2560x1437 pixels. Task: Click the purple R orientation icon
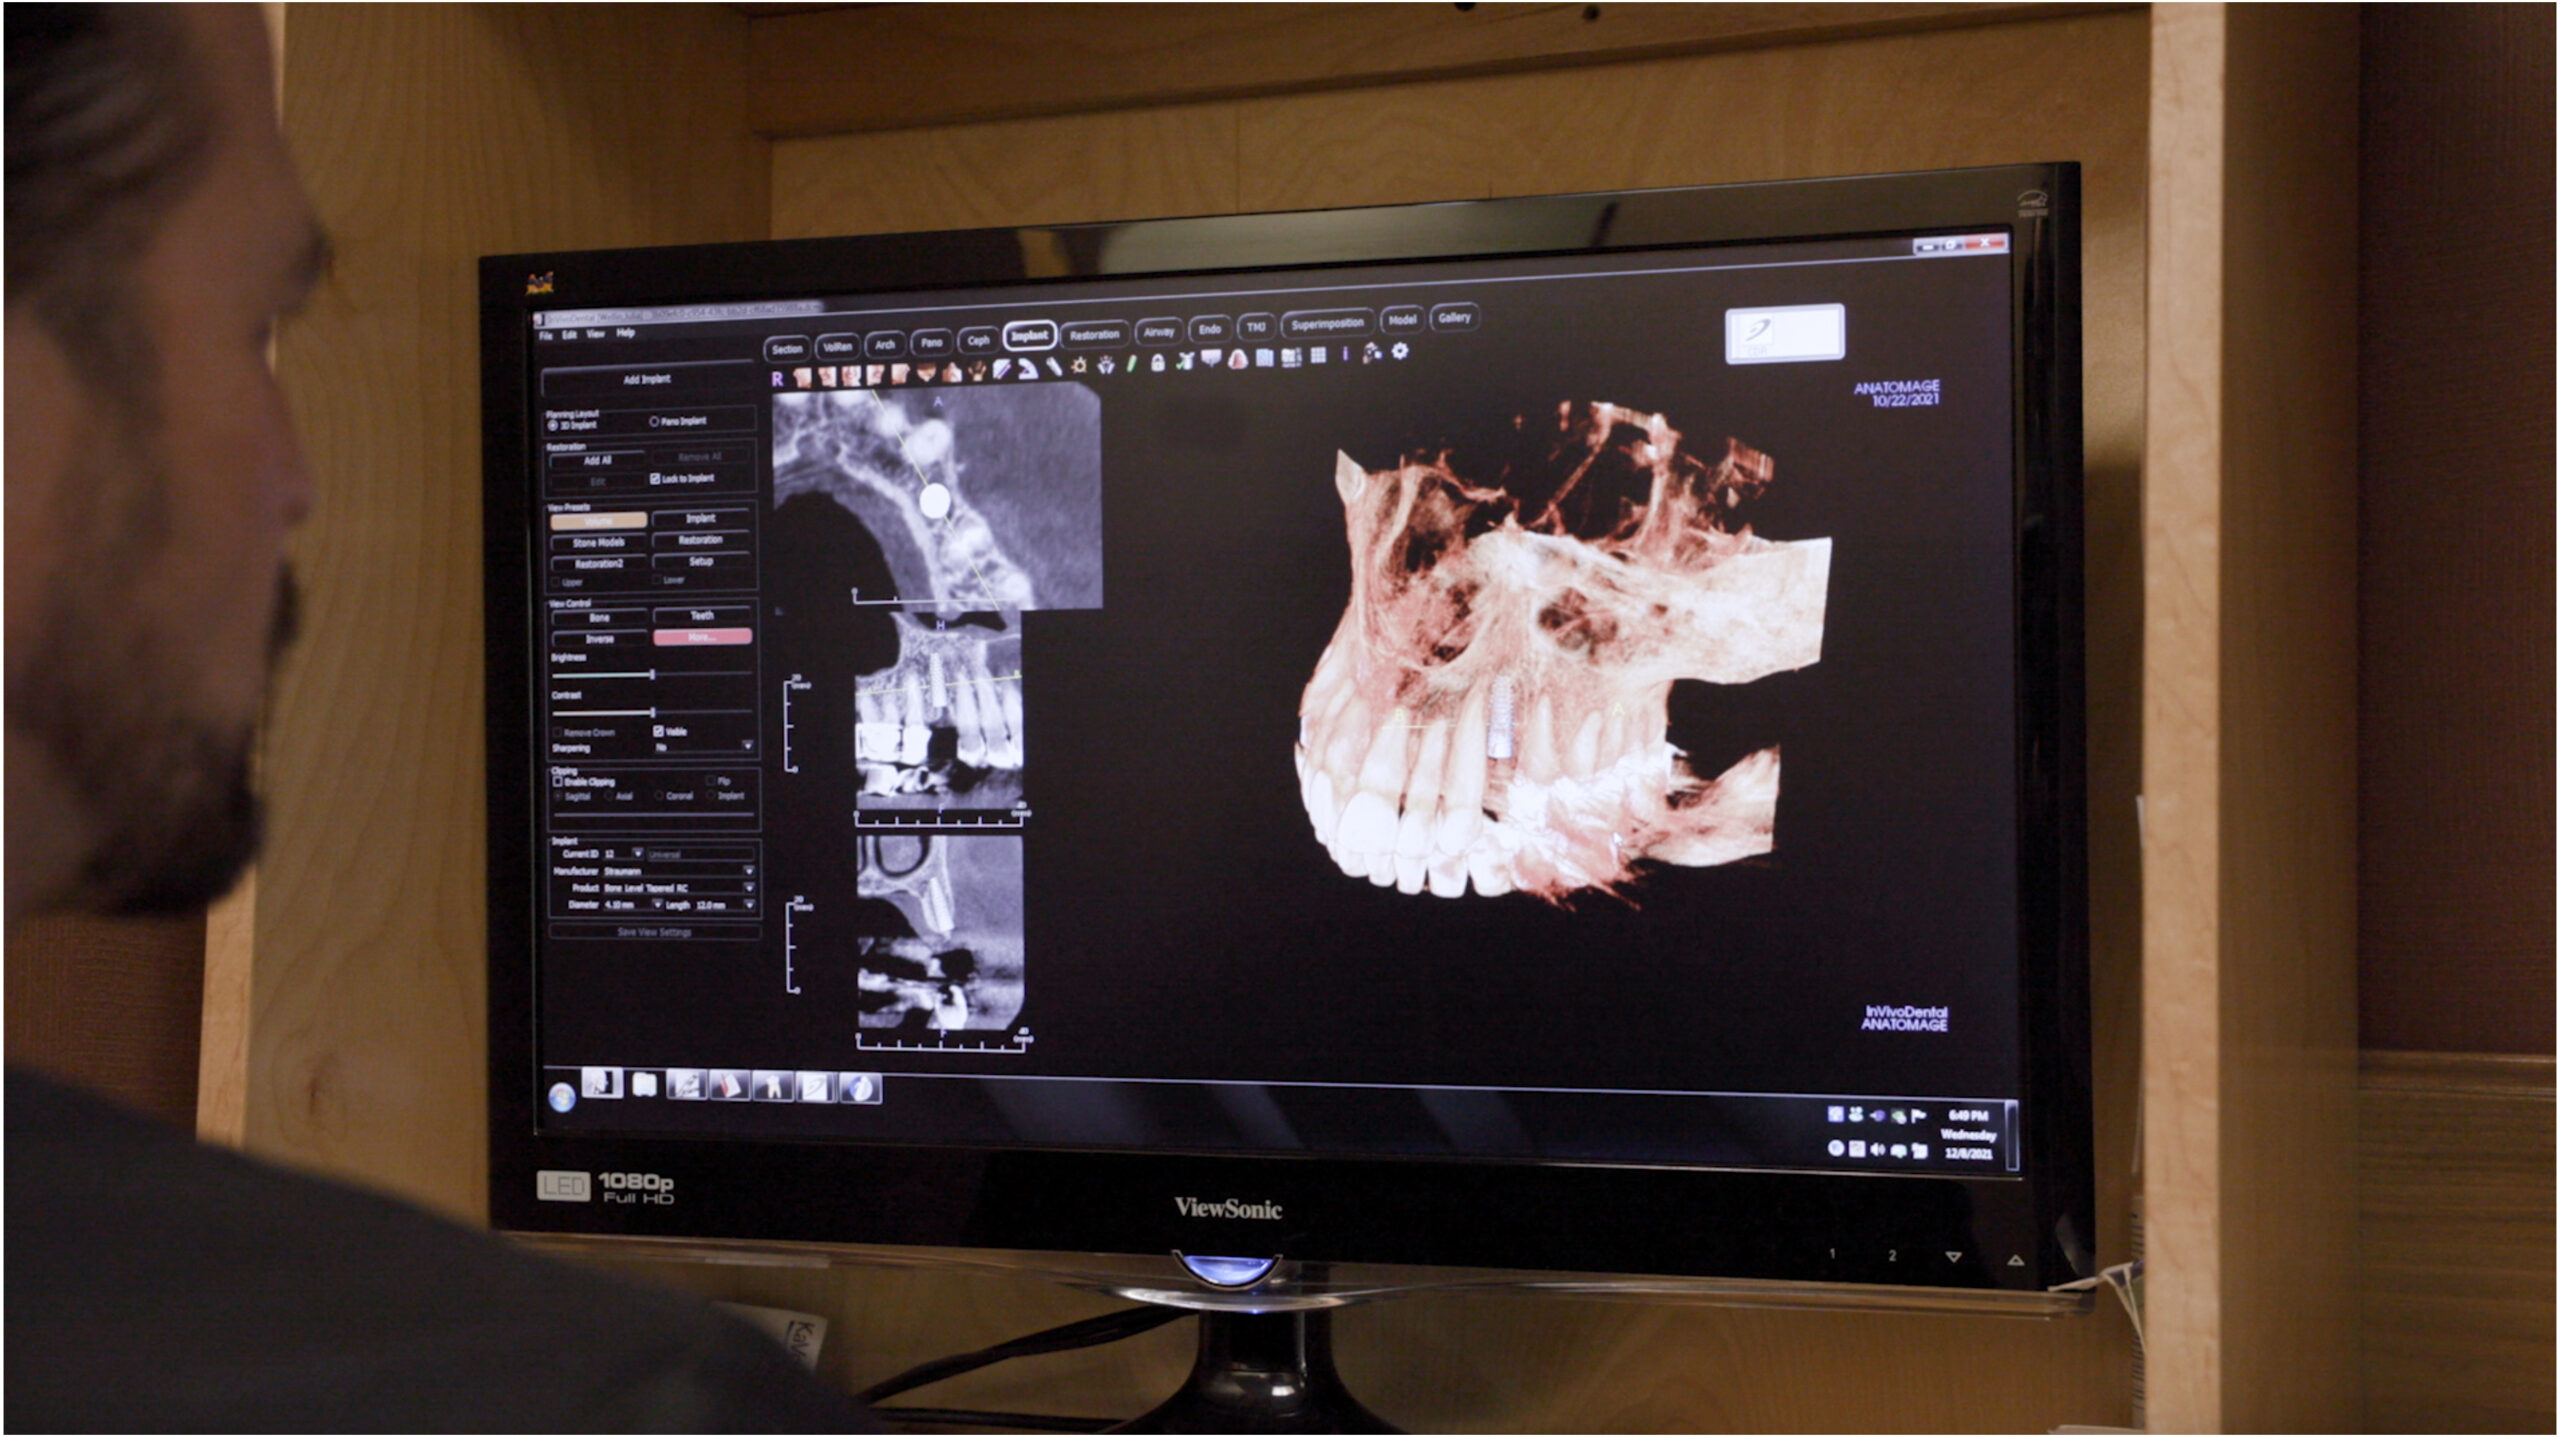[777, 379]
